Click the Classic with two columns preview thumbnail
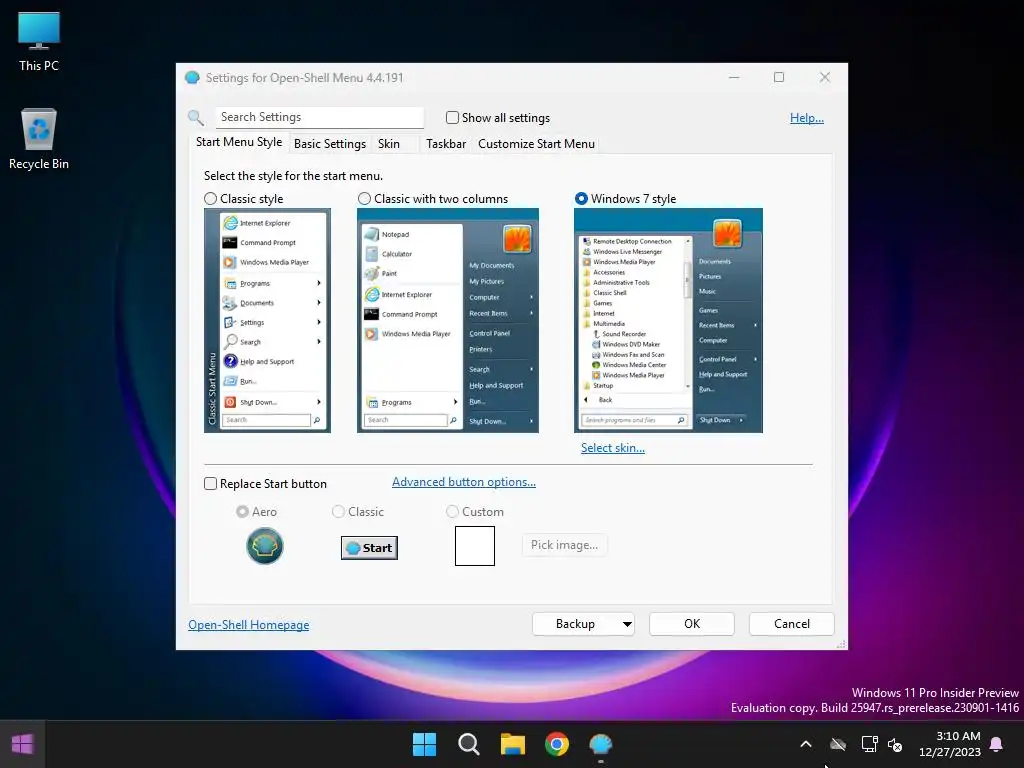The width and height of the screenshot is (1024, 768). (x=448, y=321)
